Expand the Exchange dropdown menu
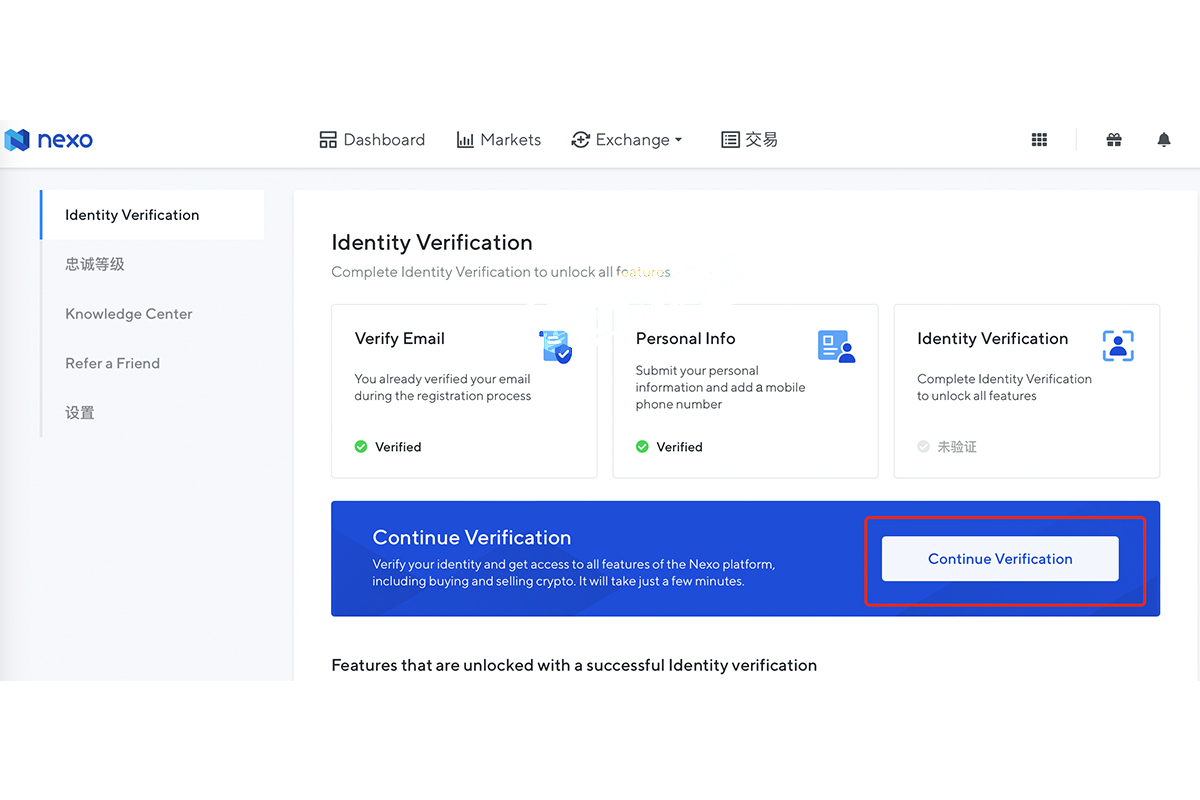Viewport: 1200px width, 800px height. tap(627, 140)
